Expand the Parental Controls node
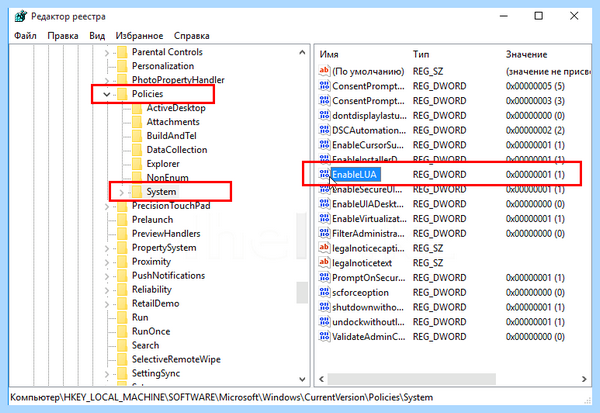This screenshot has height=413, width=600. (107, 53)
